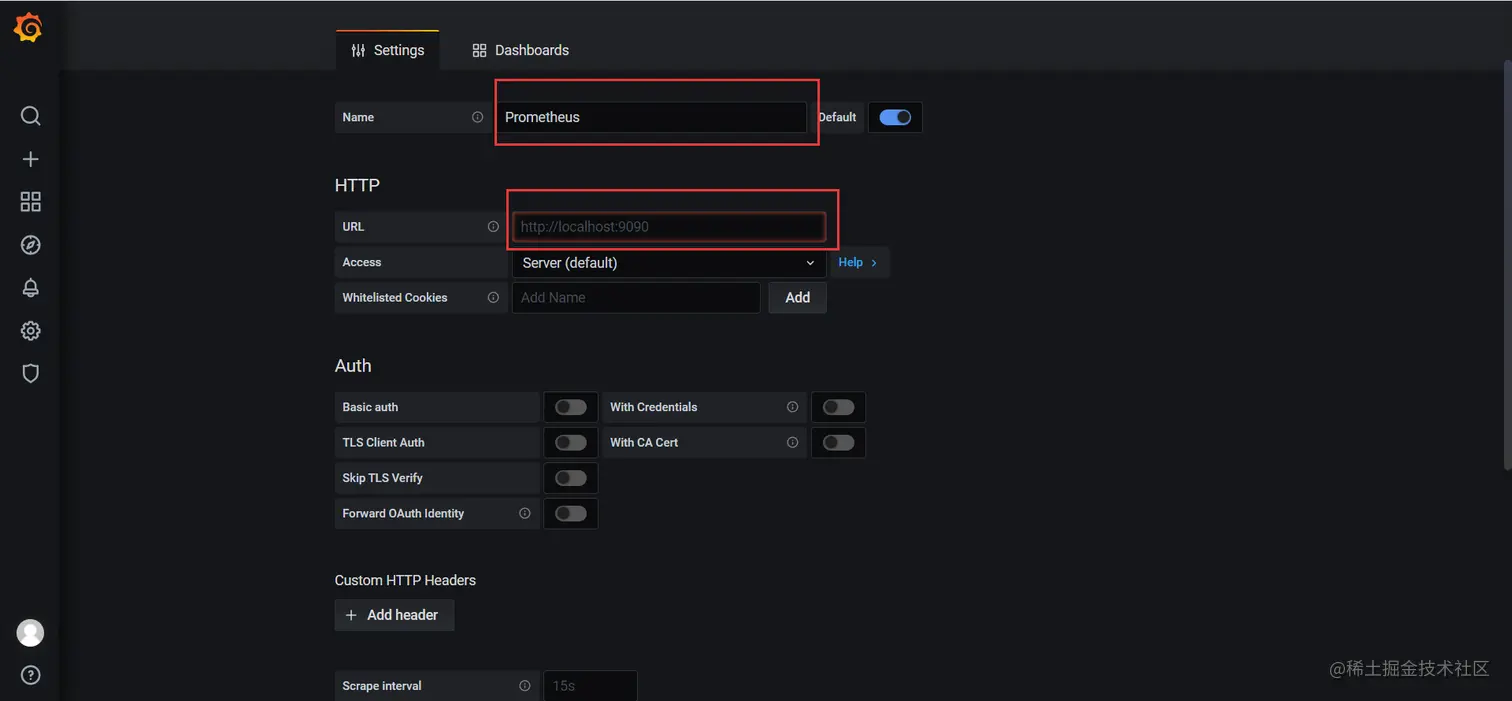Enable the With Credentials toggle
The height and width of the screenshot is (701, 1512).
point(839,407)
